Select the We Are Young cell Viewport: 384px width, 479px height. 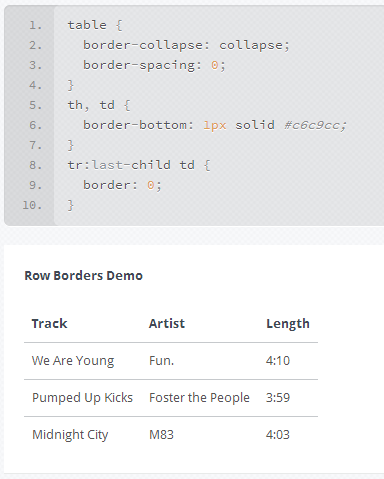click(x=73, y=361)
